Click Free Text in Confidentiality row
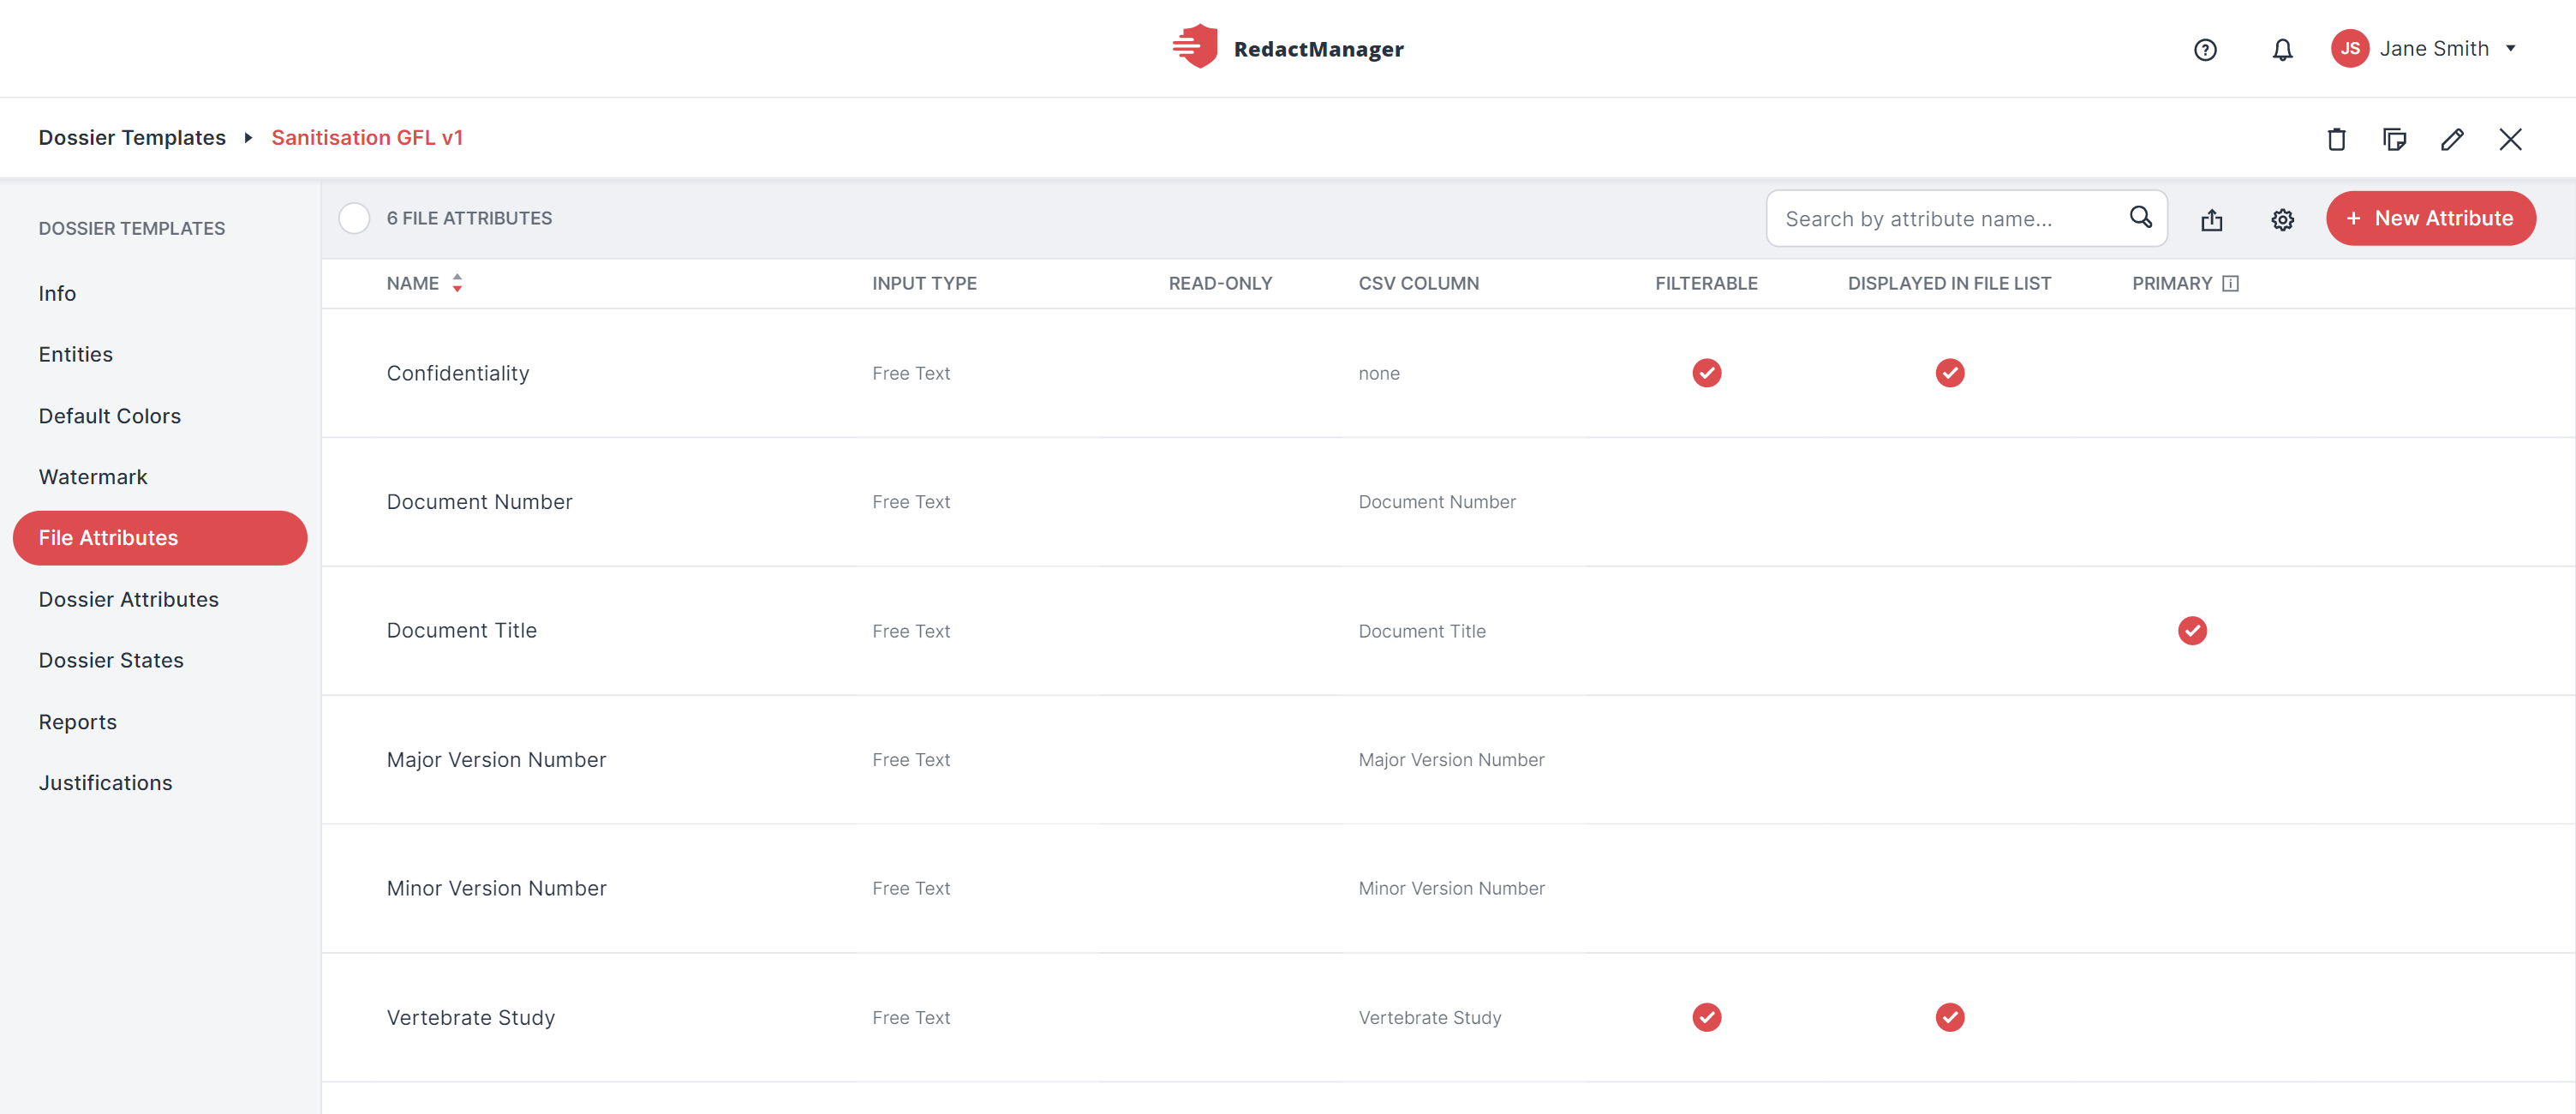Screen dimensions: 2576x1114 point(911,373)
